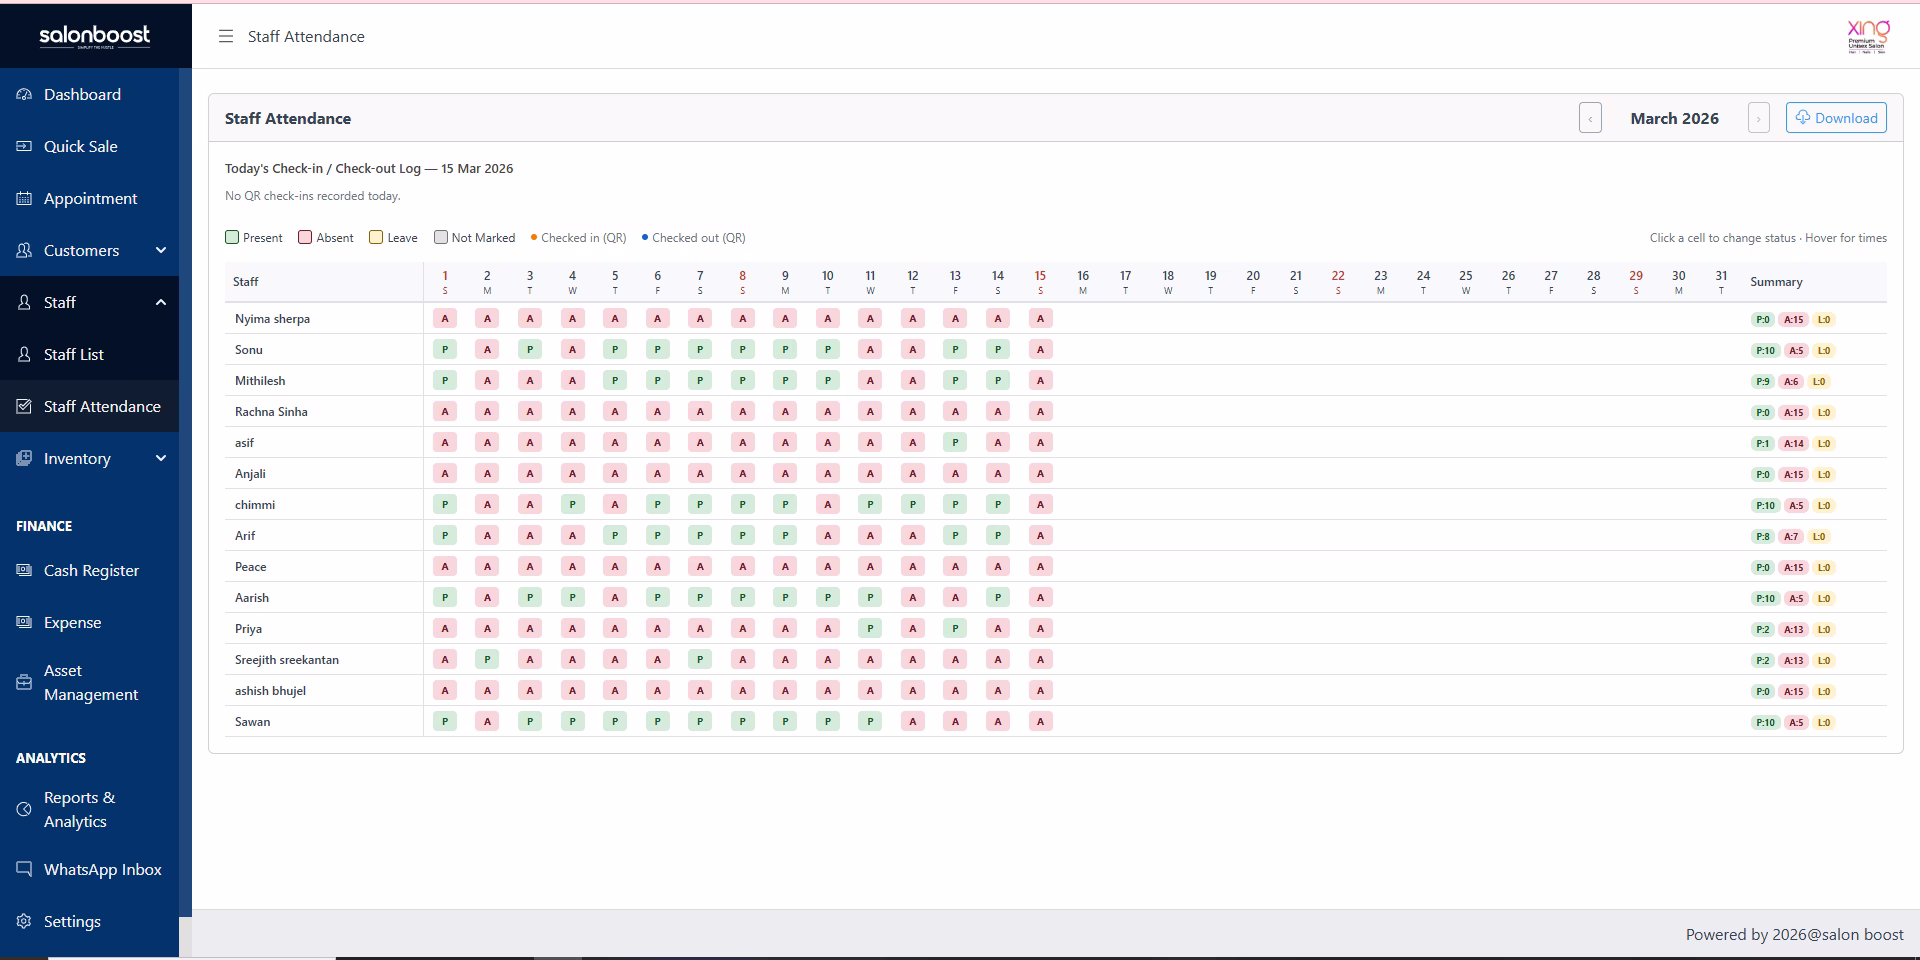Click the Quick Sale sidebar icon
This screenshot has height=960, width=1920.
coord(24,146)
